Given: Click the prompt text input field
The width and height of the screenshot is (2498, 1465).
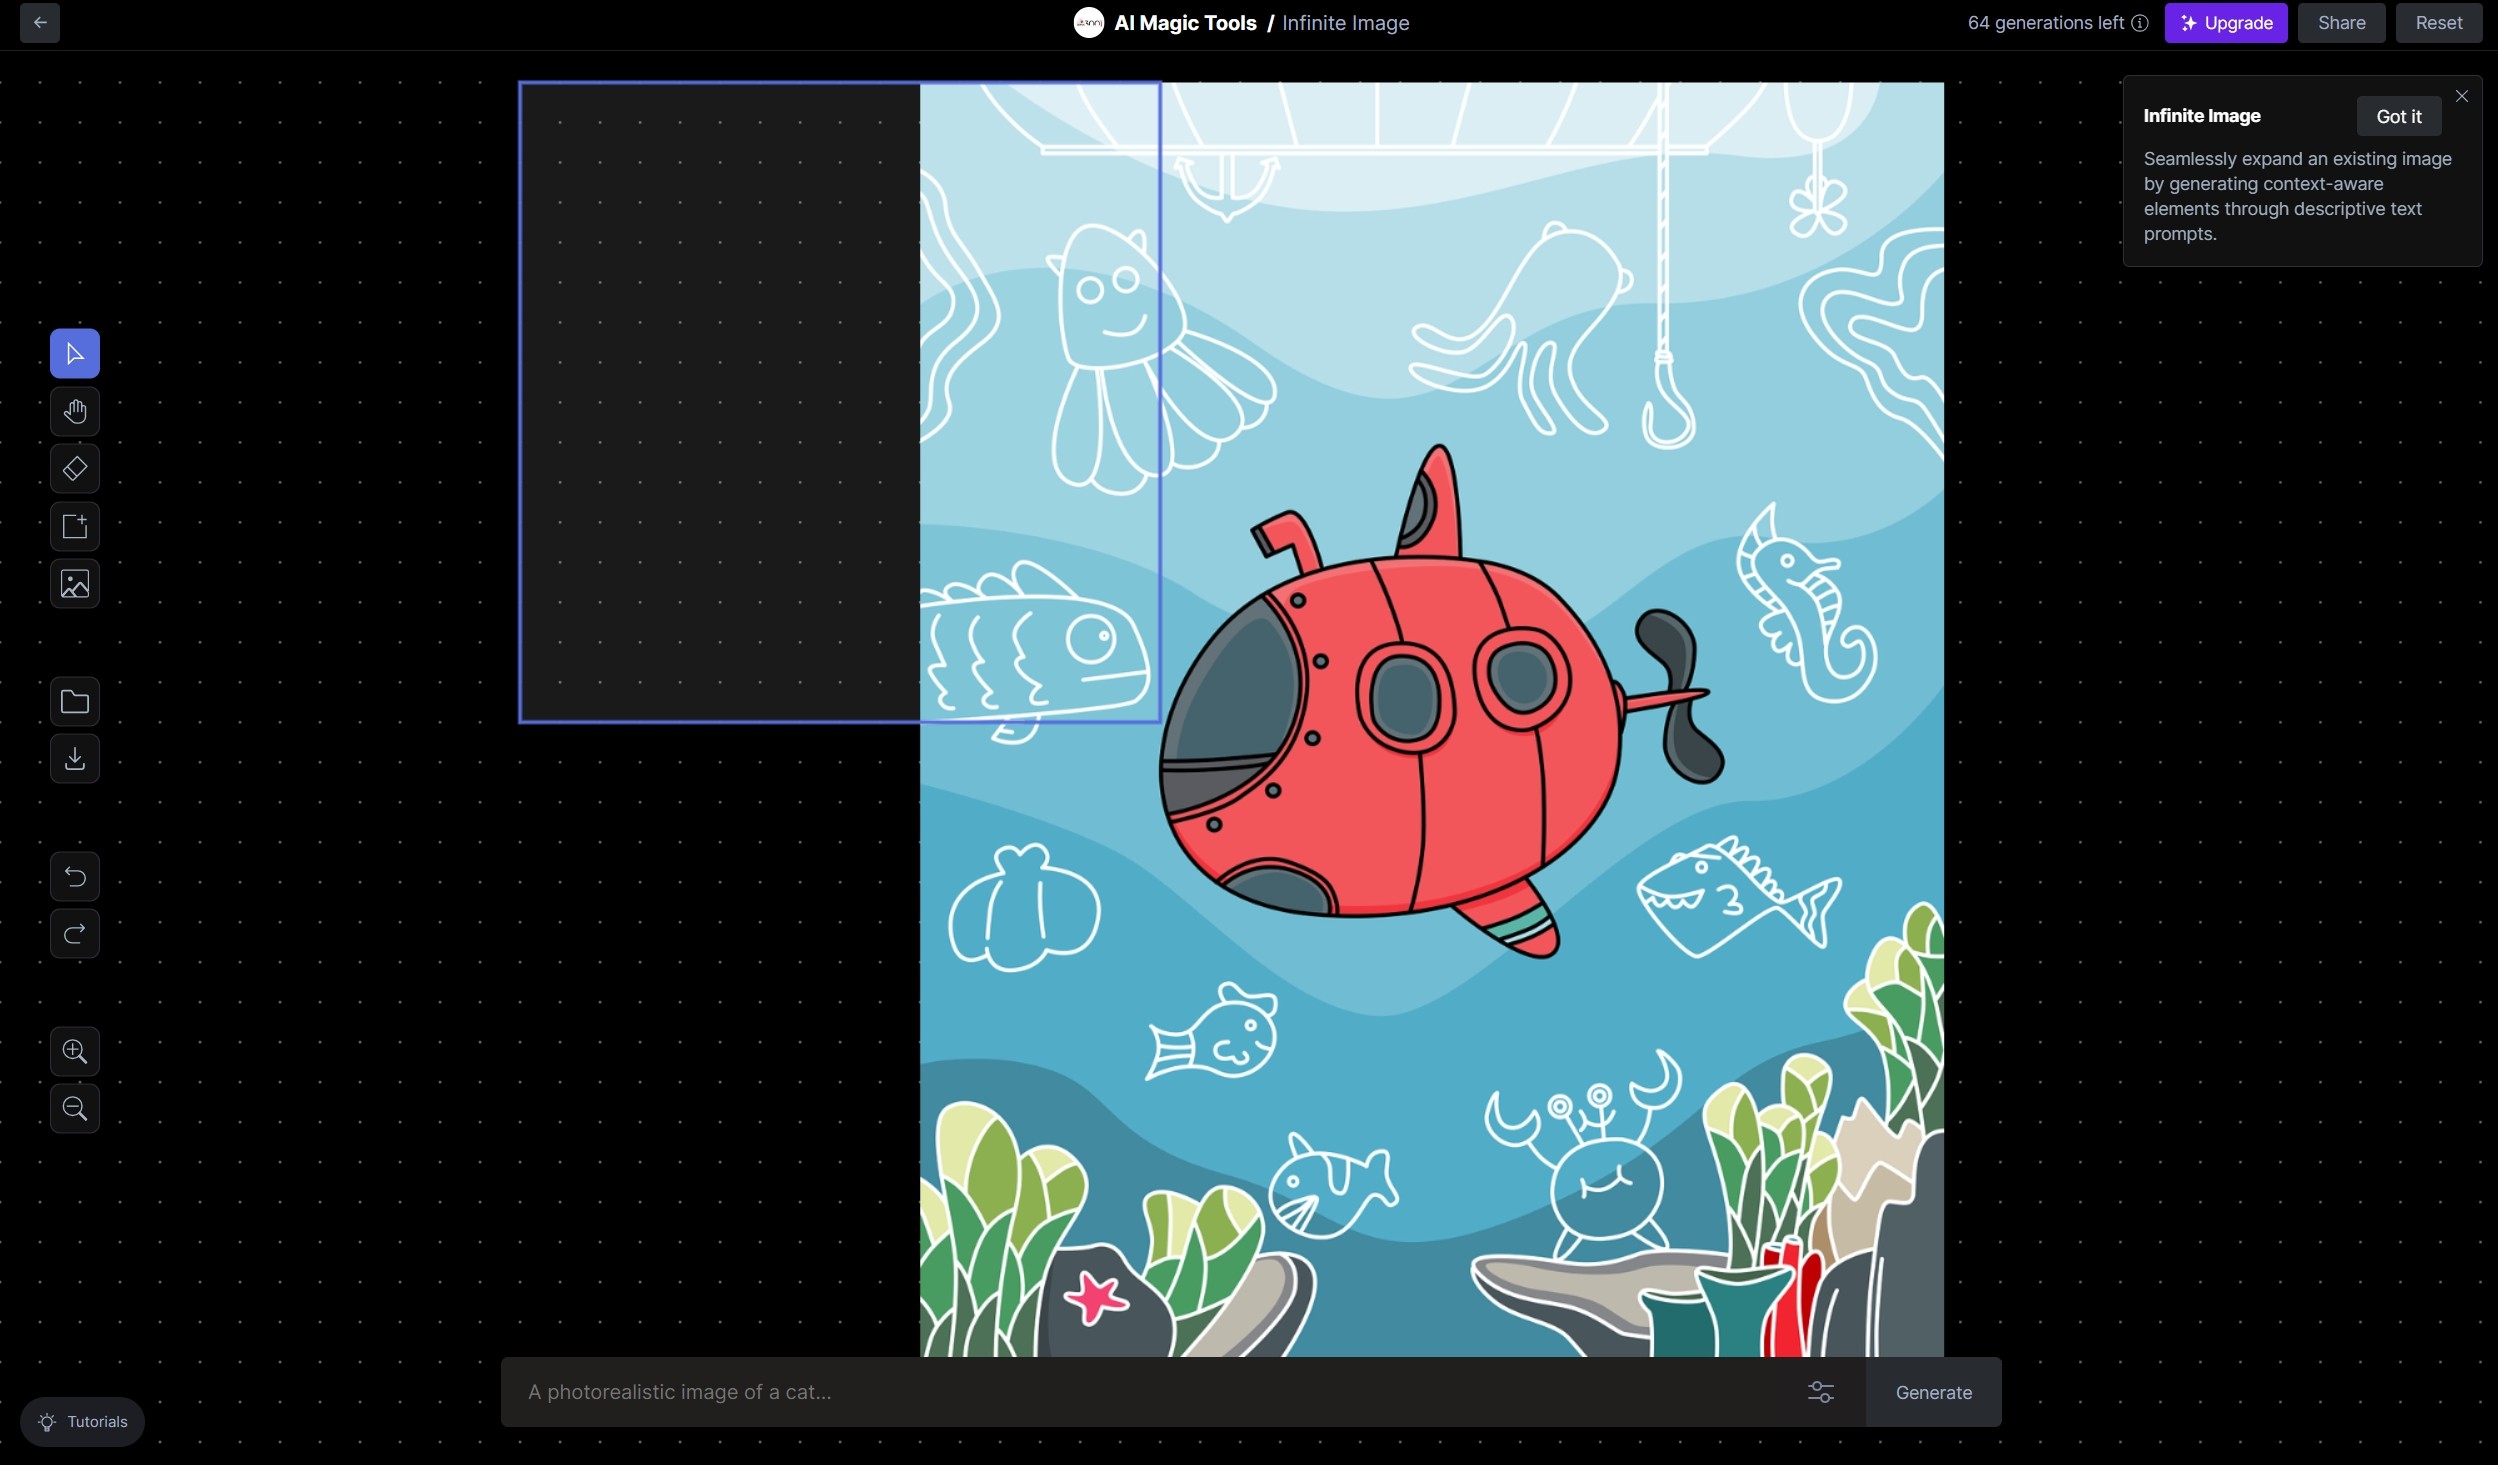Looking at the screenshot, I should [1150, 1392].
